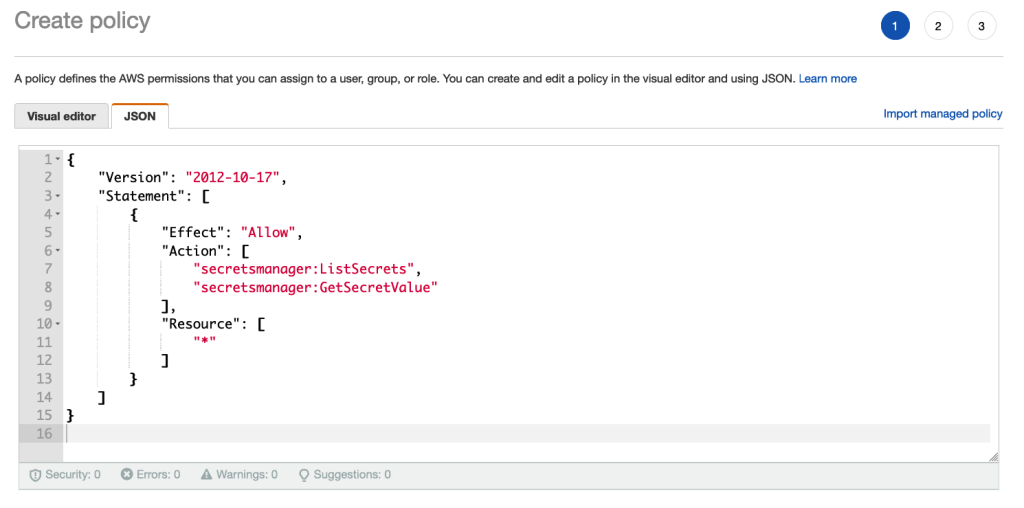Click the Errors circle-x icon

tap(127, 474)
